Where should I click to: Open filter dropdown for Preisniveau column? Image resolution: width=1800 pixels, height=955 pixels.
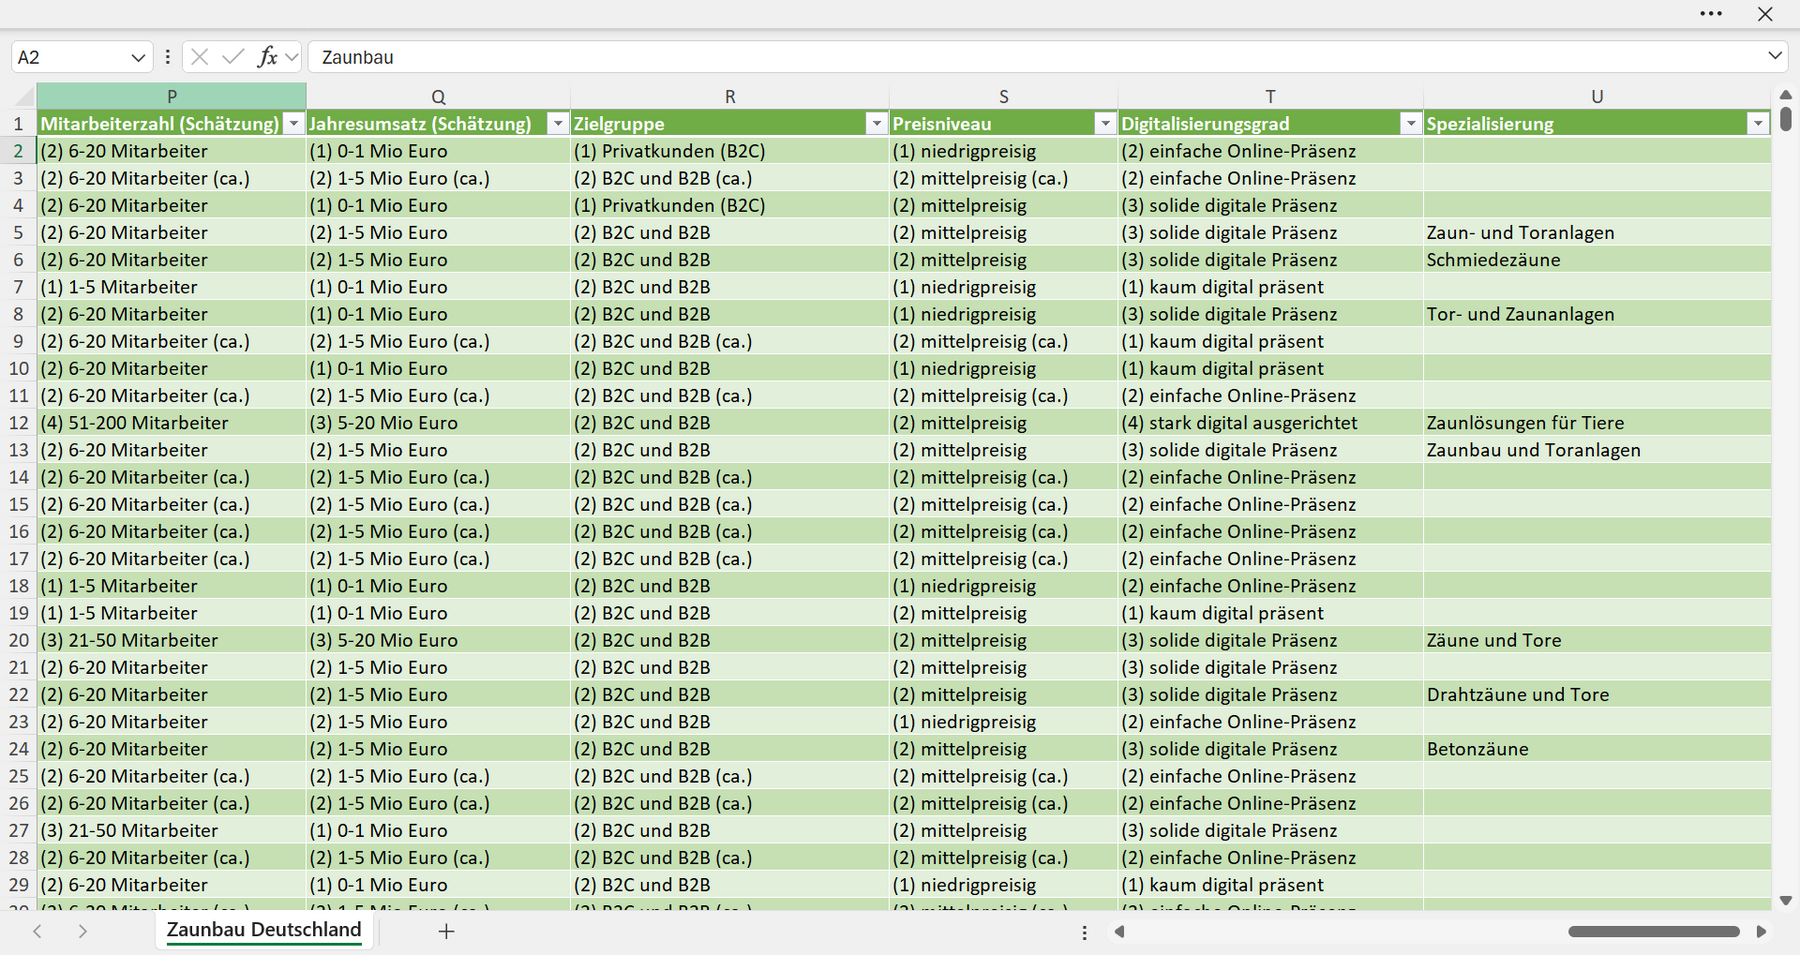point(1105,124)
